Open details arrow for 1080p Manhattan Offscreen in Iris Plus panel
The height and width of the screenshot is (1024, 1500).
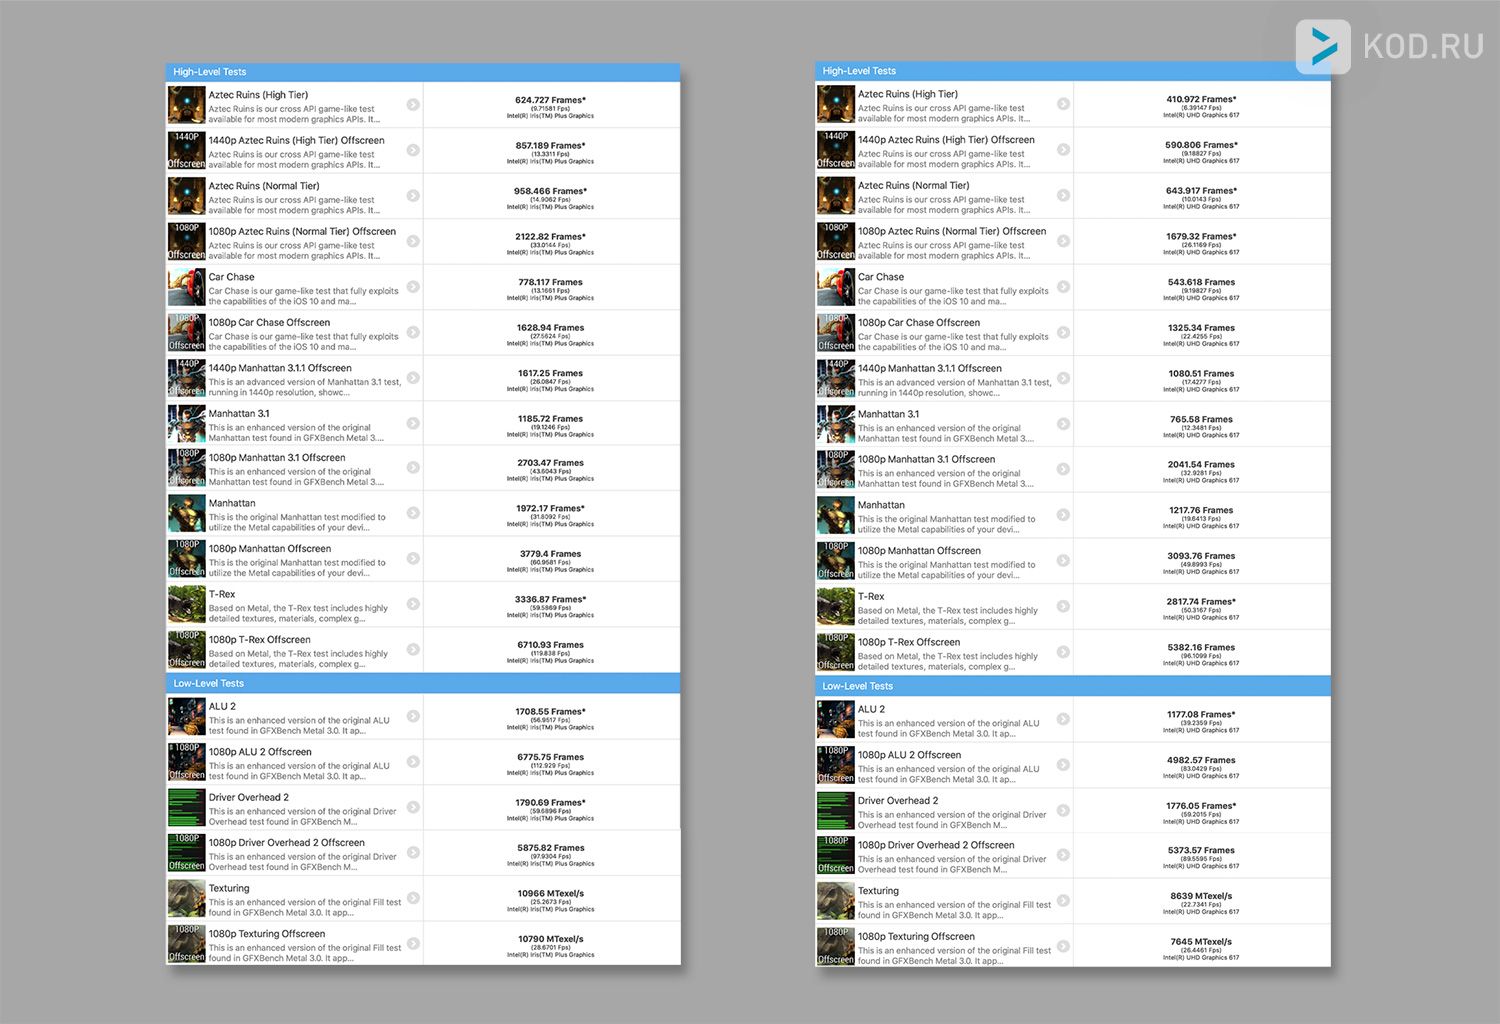coord(413,558)
